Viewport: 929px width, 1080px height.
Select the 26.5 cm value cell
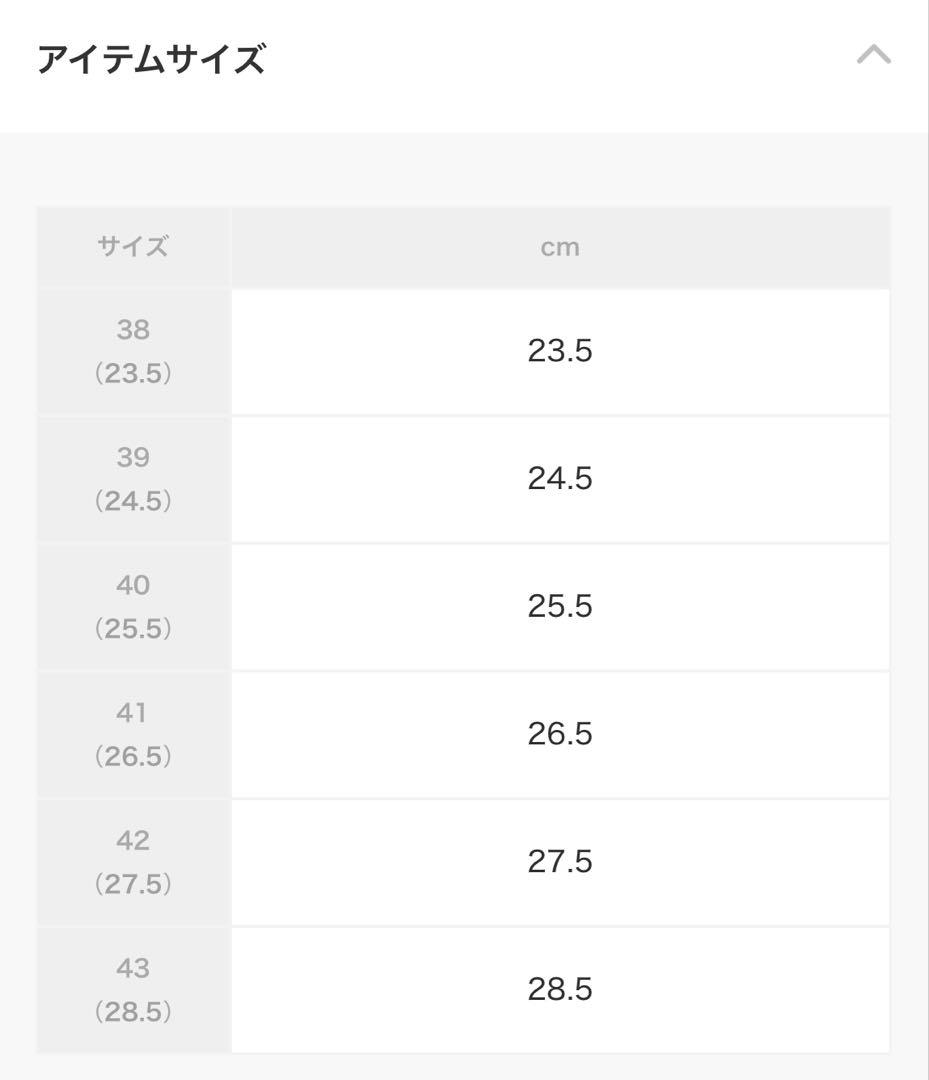pos(561,734)
